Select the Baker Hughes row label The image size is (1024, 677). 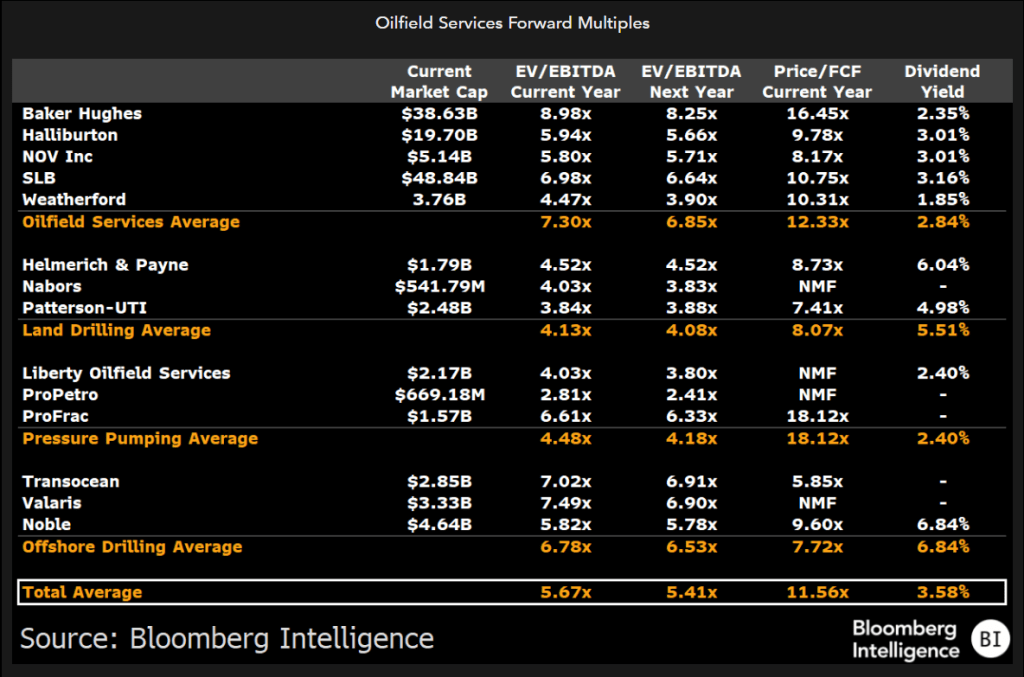82,114
